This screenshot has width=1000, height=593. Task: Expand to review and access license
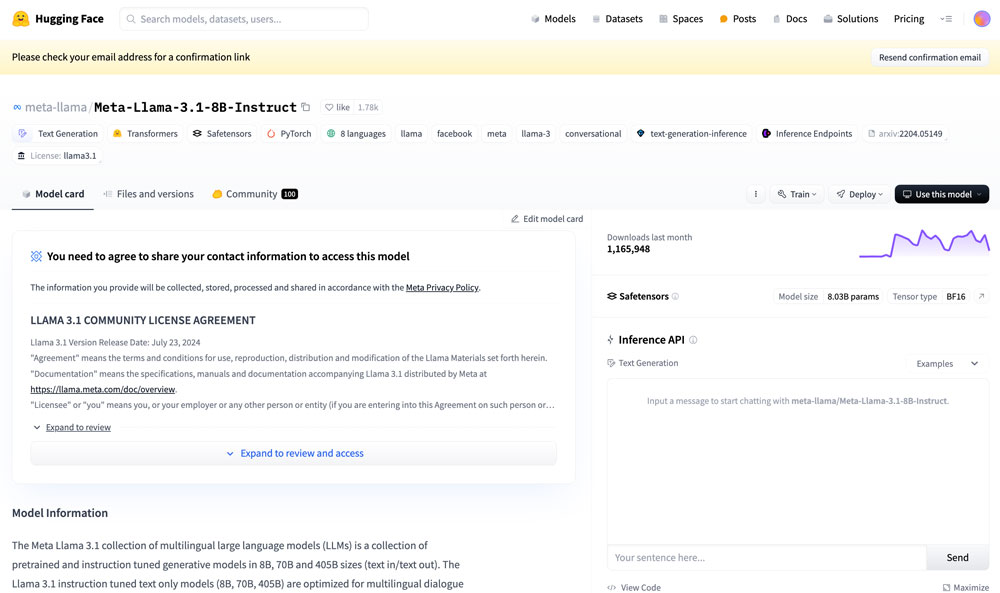pyautogui.click(x=293, y=454)
